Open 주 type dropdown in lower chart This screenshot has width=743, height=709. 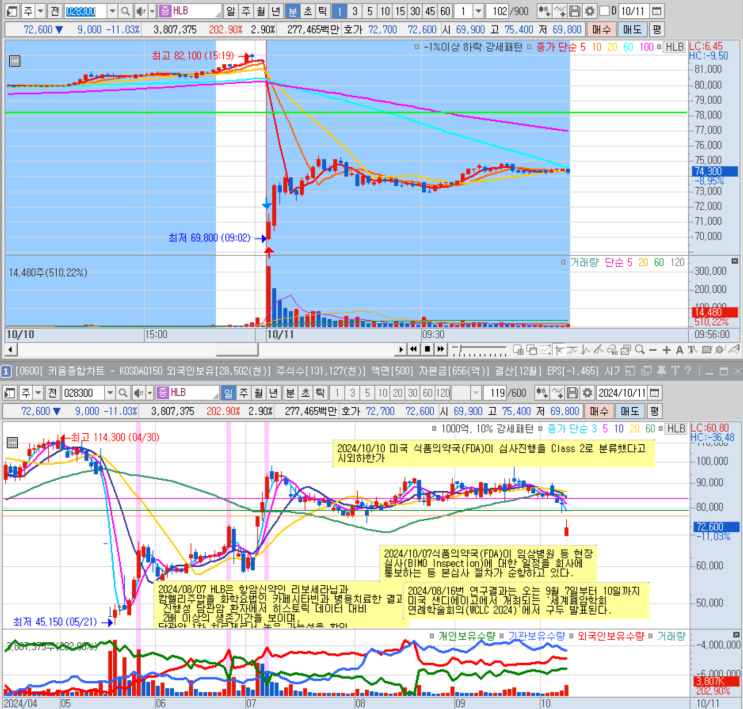click(x=38, y=392)
